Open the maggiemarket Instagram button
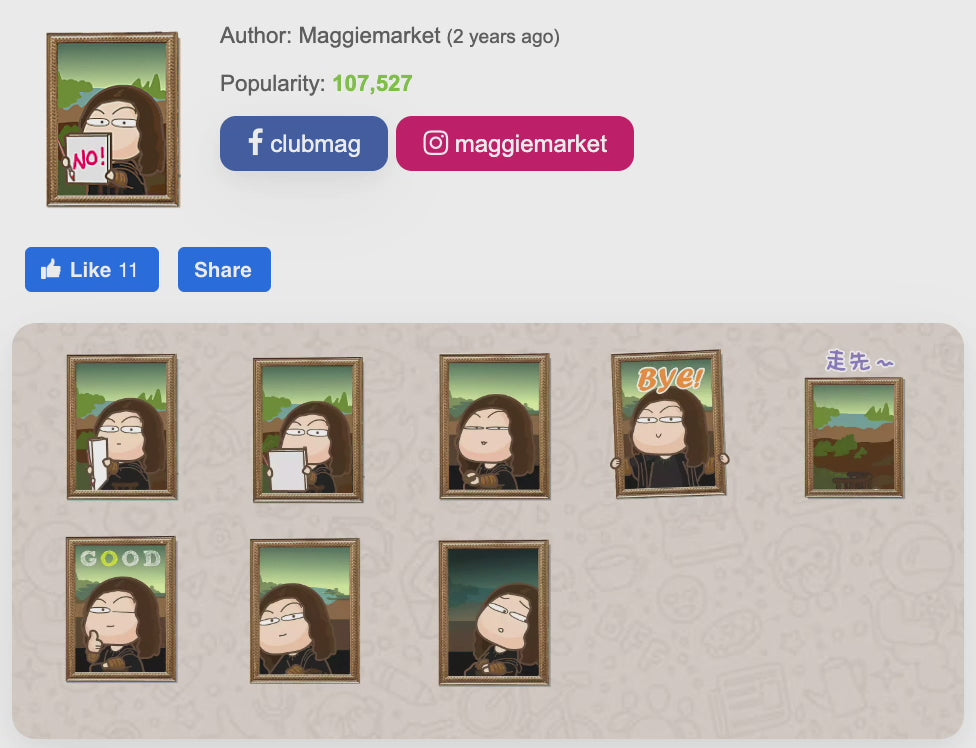The height and width of the screenshot is (748, 976). [x=515, y=143]
